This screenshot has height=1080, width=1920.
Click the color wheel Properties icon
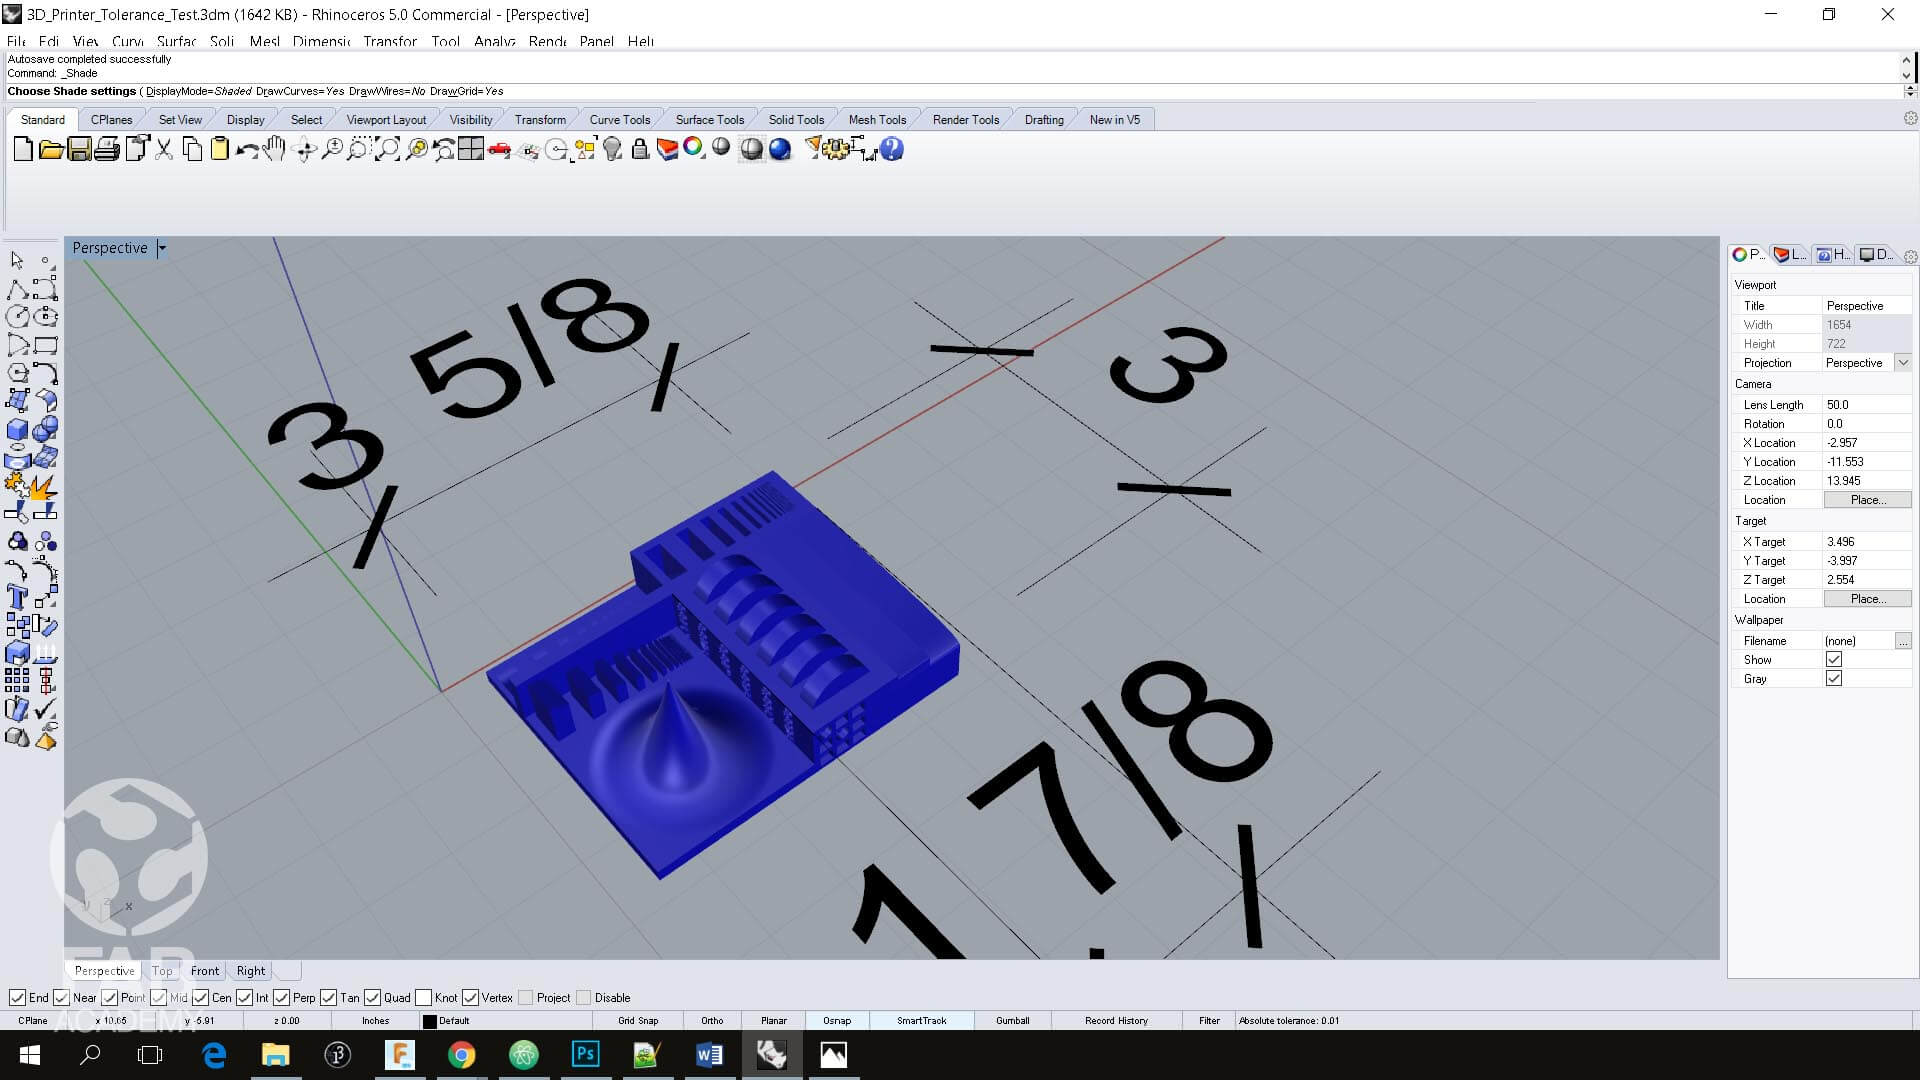(693, 148)
